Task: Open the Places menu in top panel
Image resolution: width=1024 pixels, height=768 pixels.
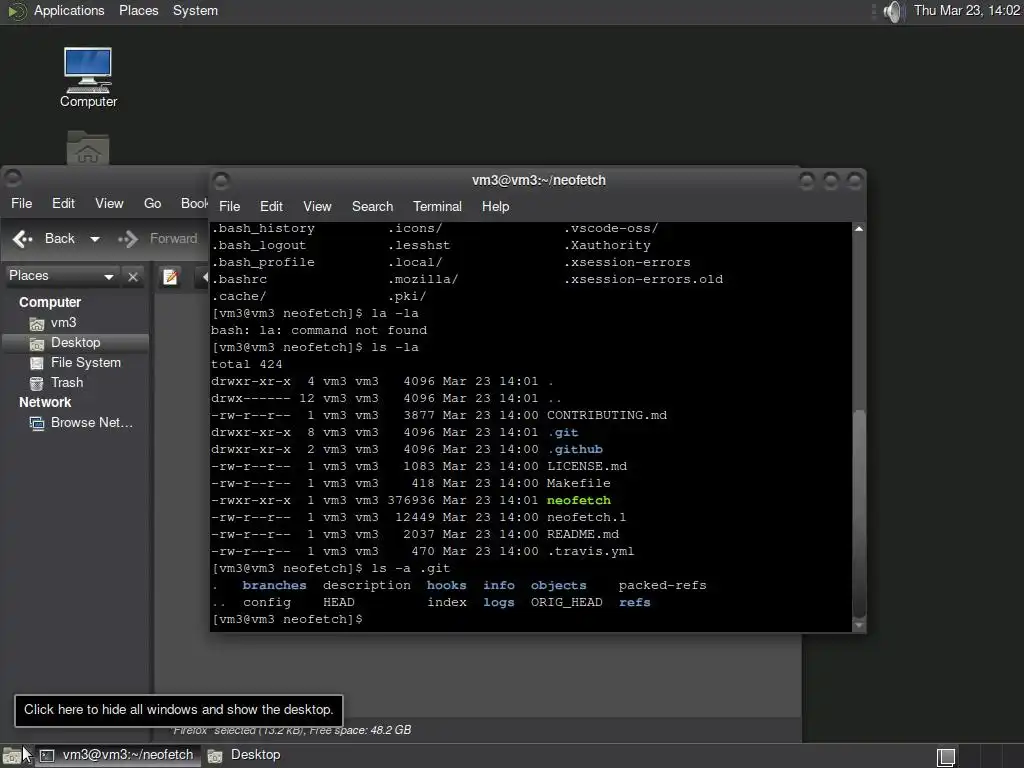Action: pos(138,11)
